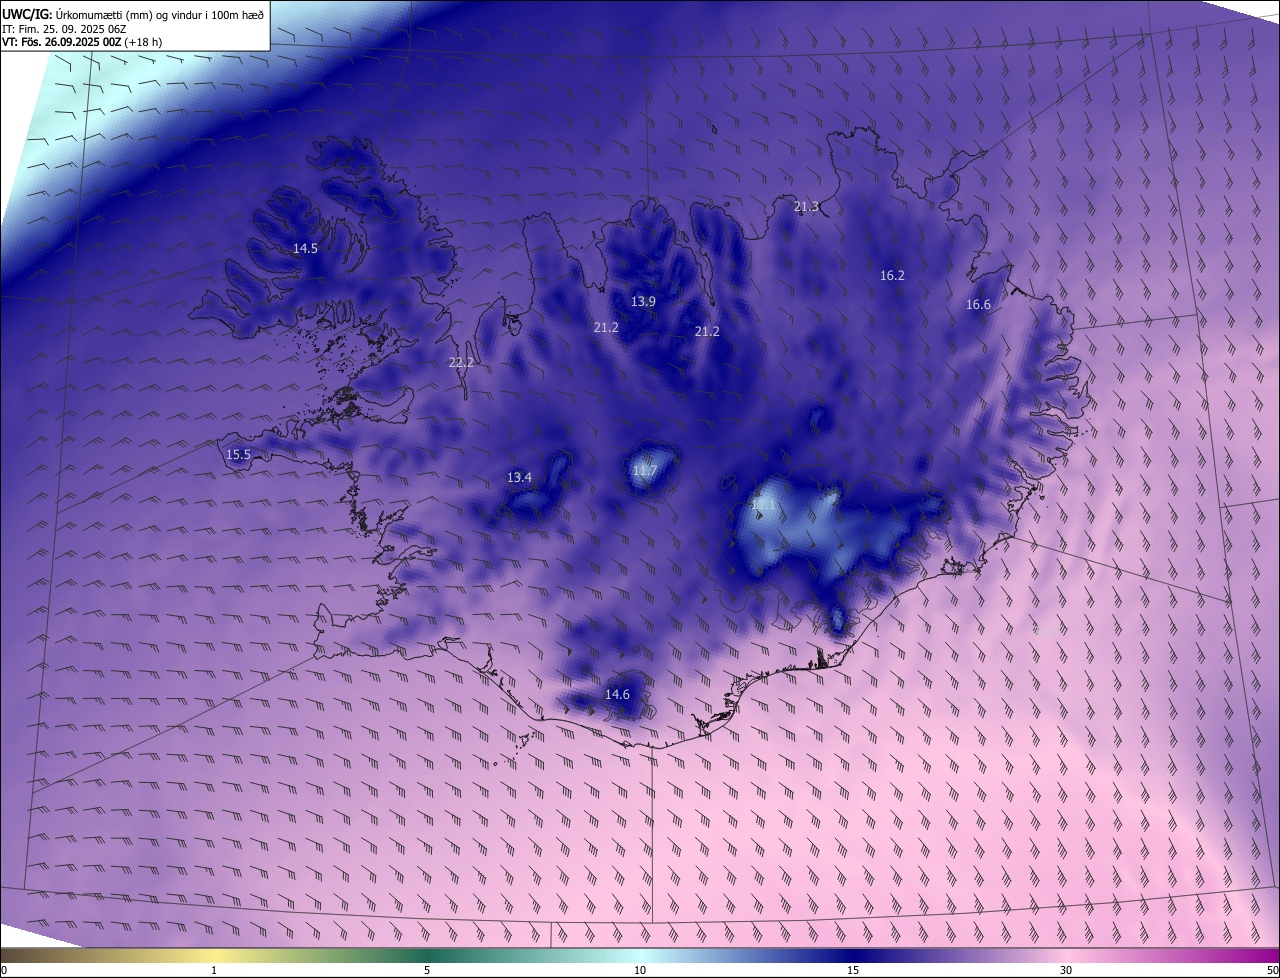1280x978 pixels.
Task: Click the precipitable water color scale bar
Action: pos(640,956)
